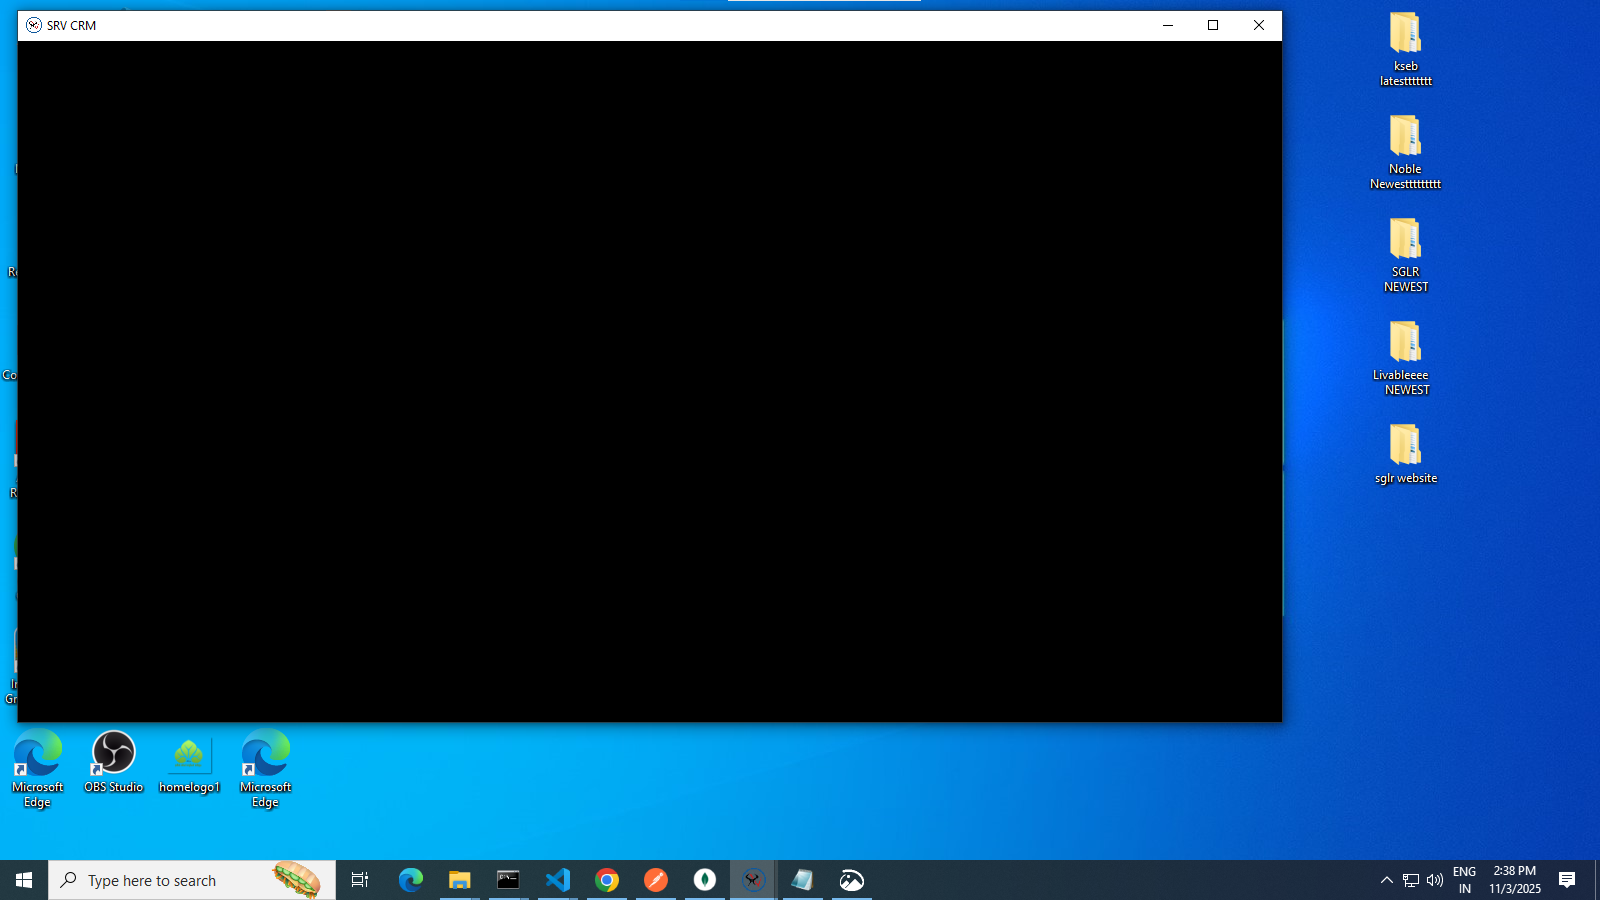Select the 'kseb latesttttttt' desktop folder

(1405, 49)
